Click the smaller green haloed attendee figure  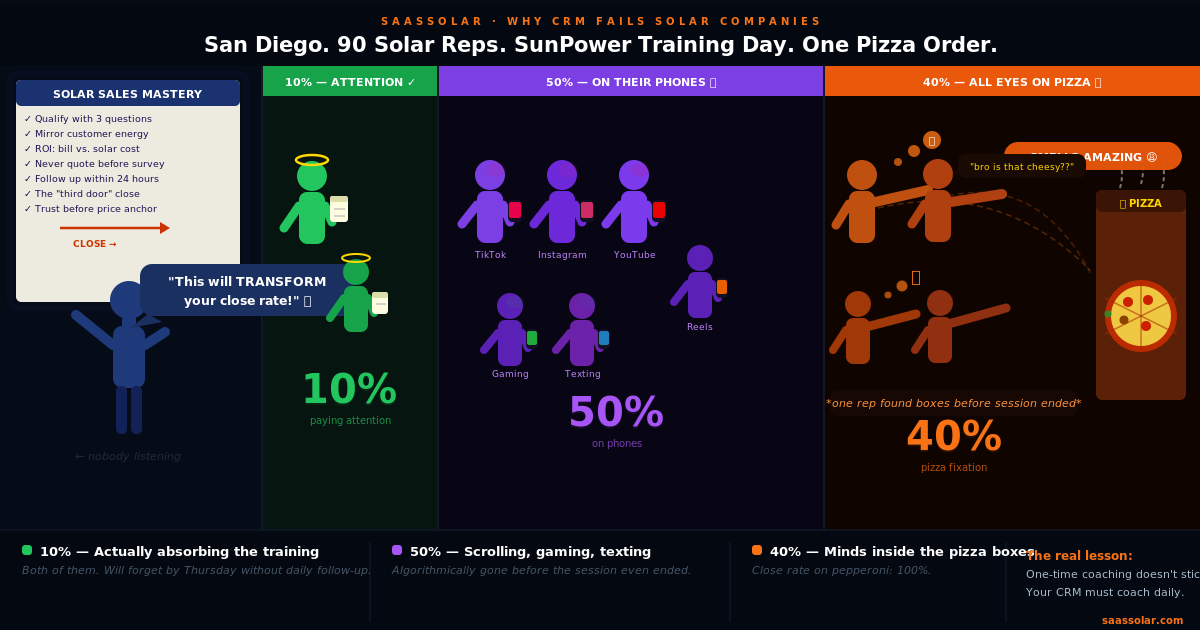357,293
